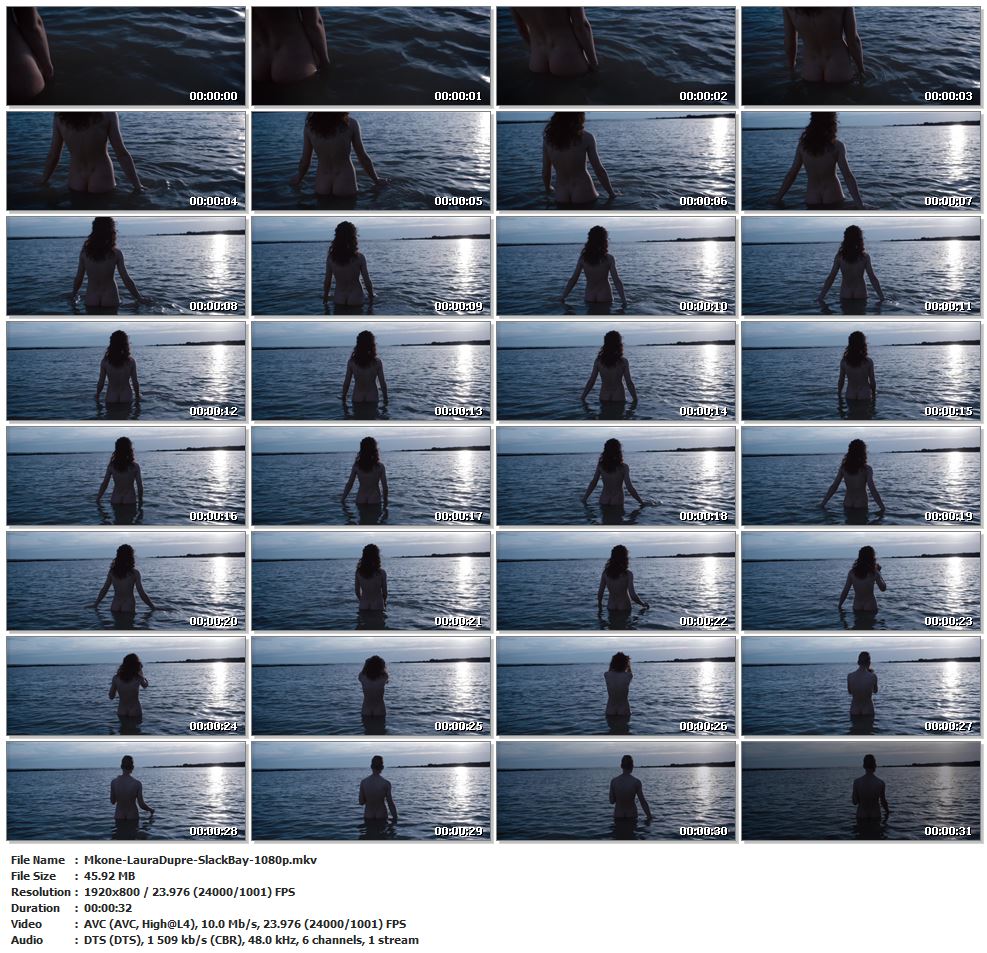Select the 00:00:26 preview image

pos(616,687)
